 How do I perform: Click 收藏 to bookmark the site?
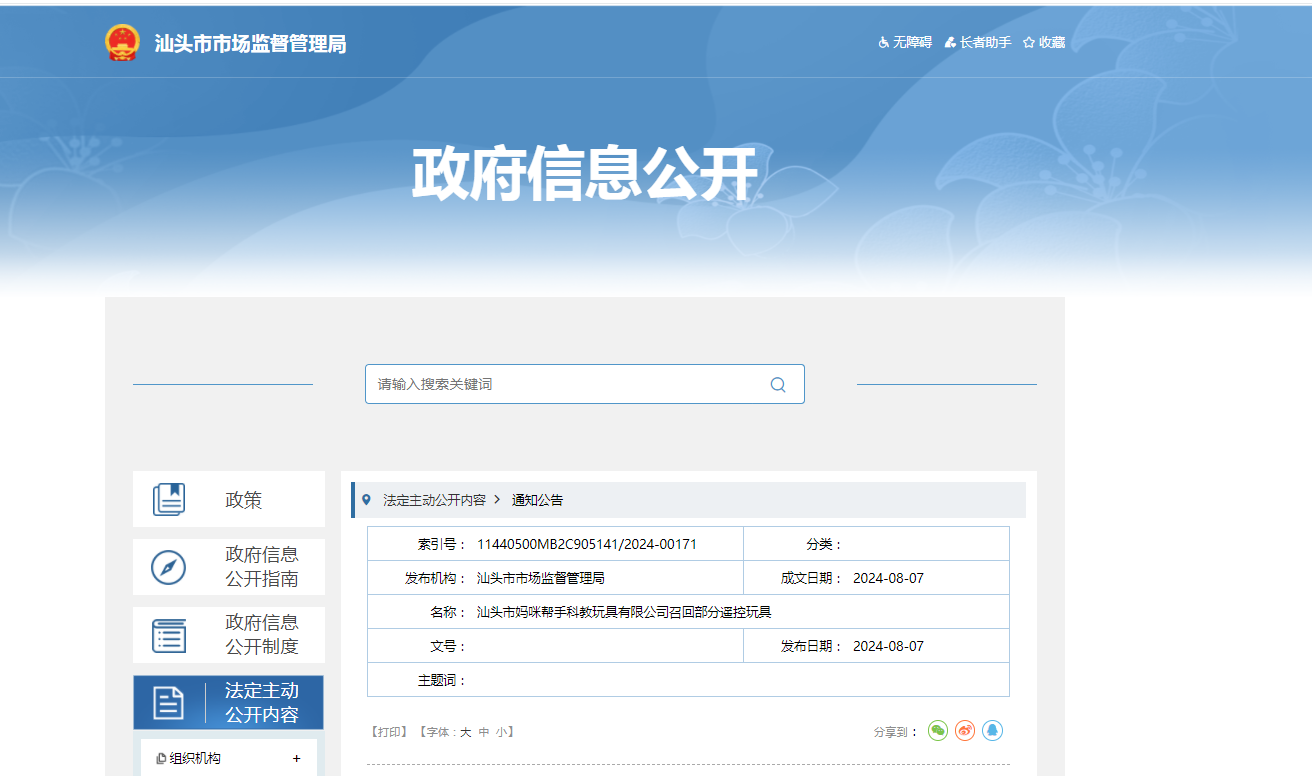[x=1044, y=42]
